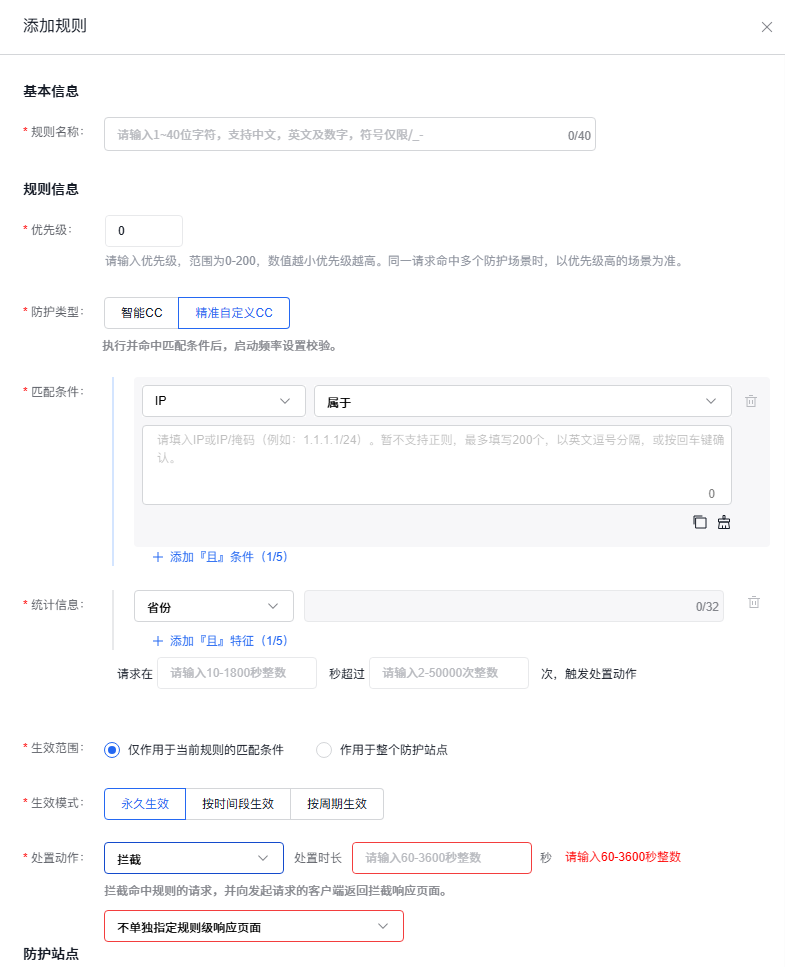This screenshot has height=967, width=785.
Task: Close the 添加规则 dialog
Action: coord(767,27)
